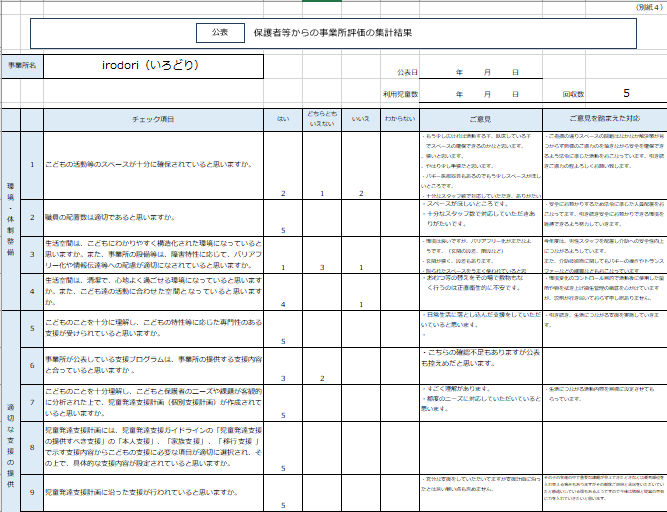Screen dimensions: 667x512
Task: Select the 環境・体制整備 category cell
Action: pos(11,212)
